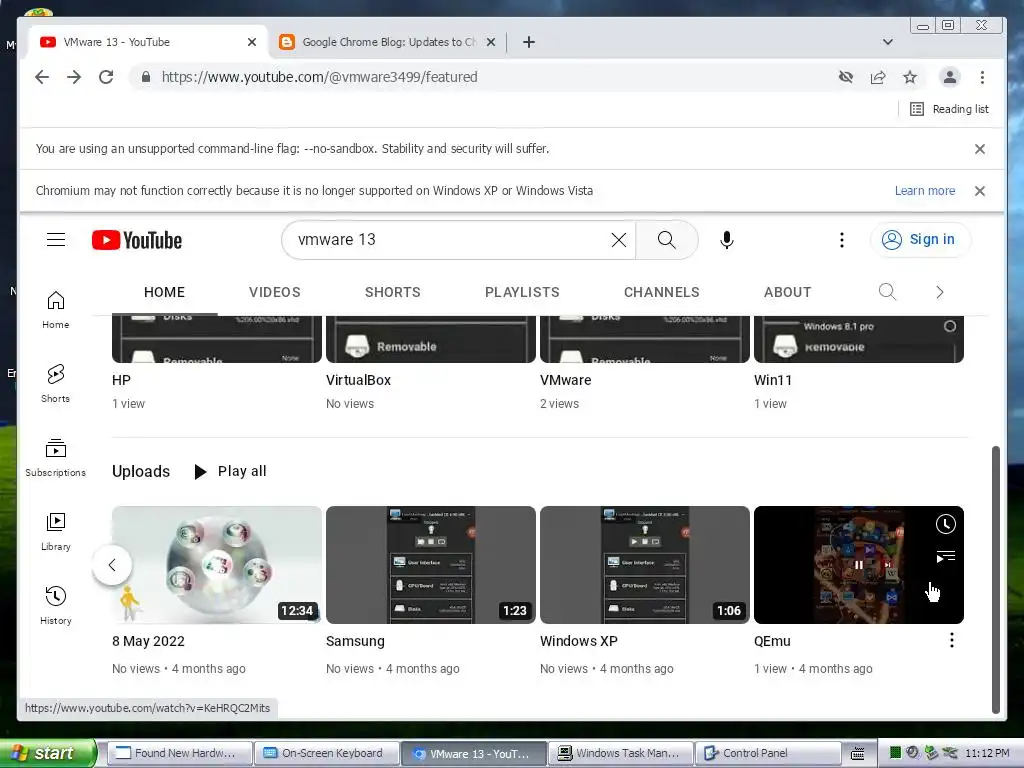1024x768 pixels.
Task: Switch to the SHORTS tab
Action: point(392,292)
